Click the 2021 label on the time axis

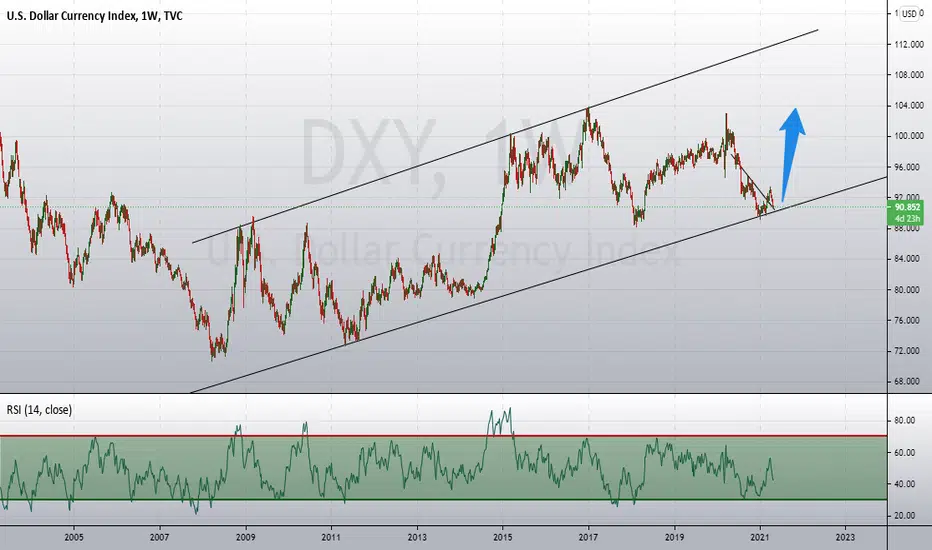pos(760,537)
